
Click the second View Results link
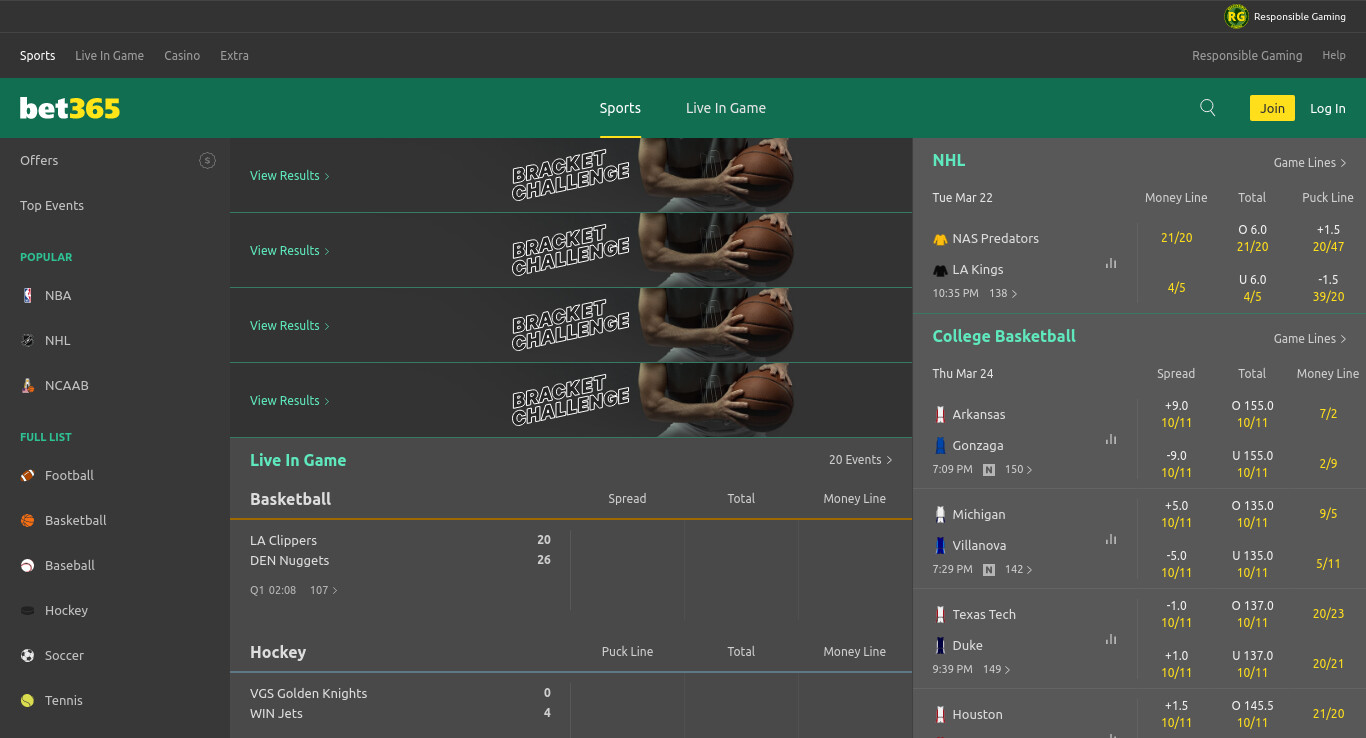(290, 250)
